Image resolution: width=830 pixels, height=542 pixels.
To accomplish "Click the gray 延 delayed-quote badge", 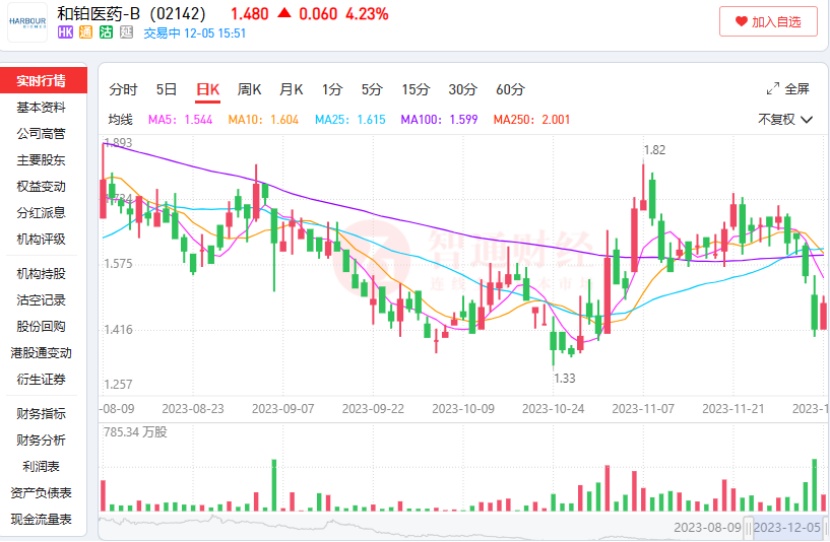I will (x=126, y=32).
